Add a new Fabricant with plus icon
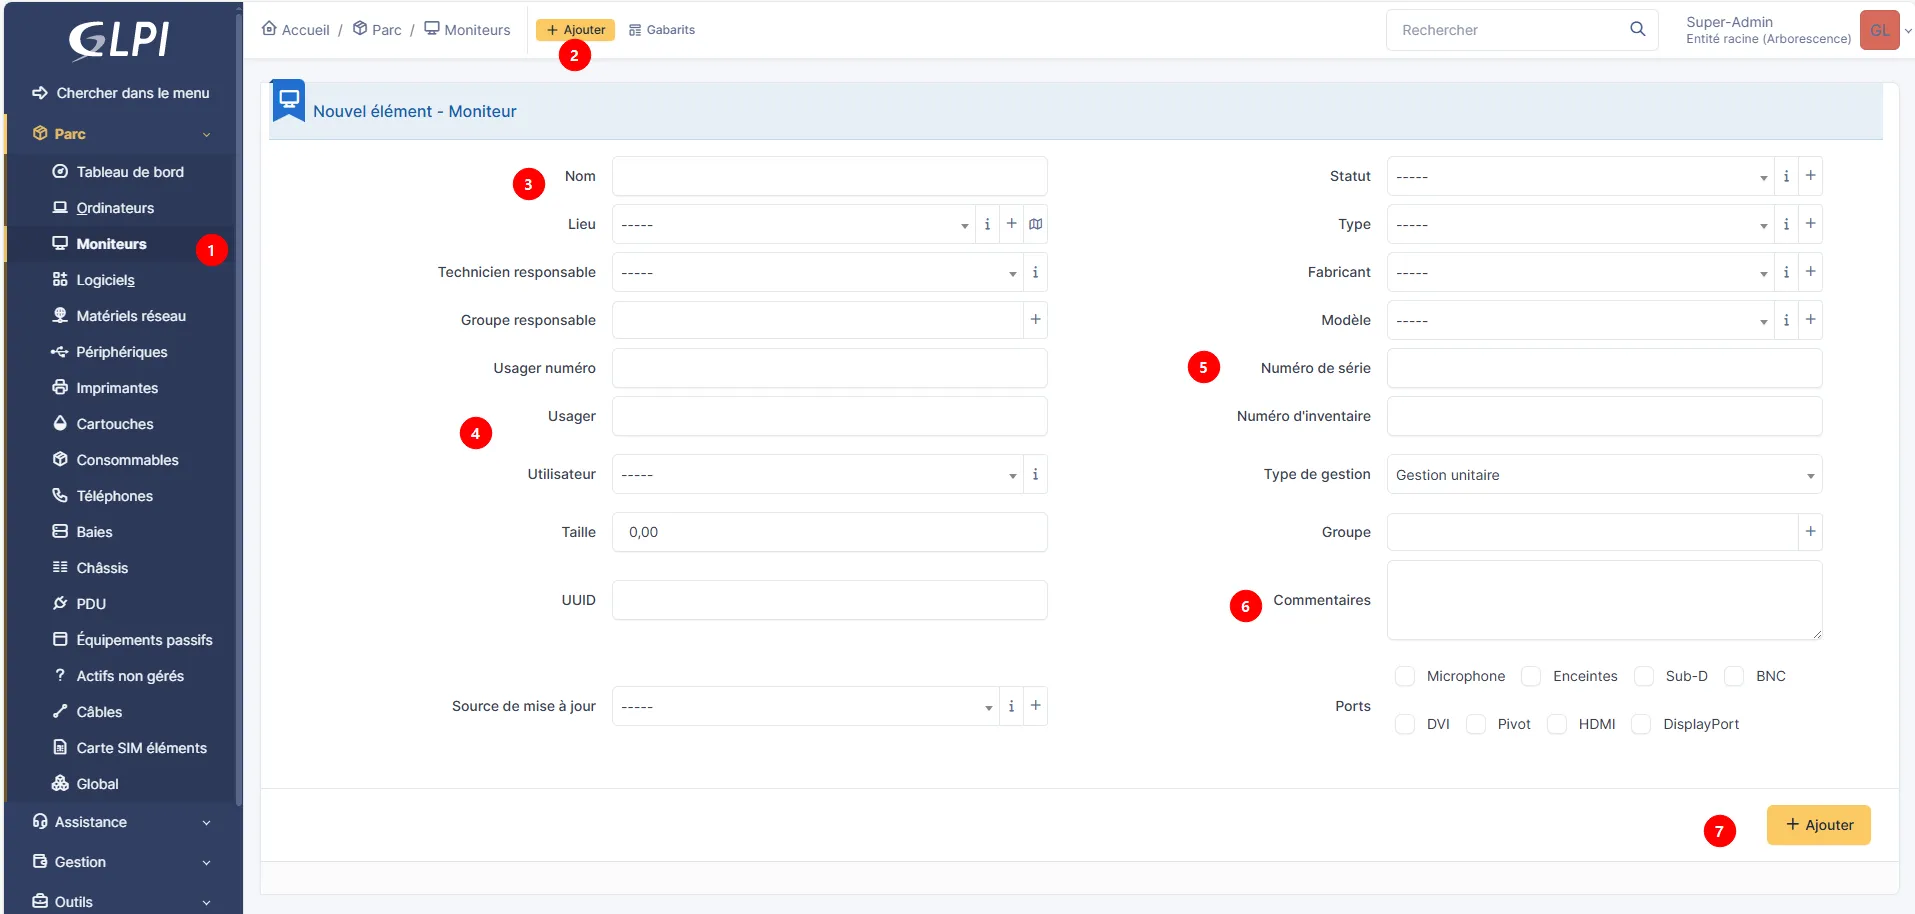Viewport: 1915px width, 914px height. coord(1810,272)
